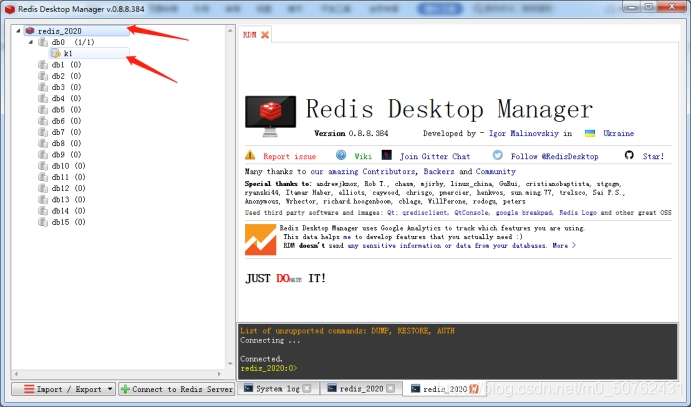Screen dimensions: 692x407
Task: Open the Star! link
Action: point(653,156)
